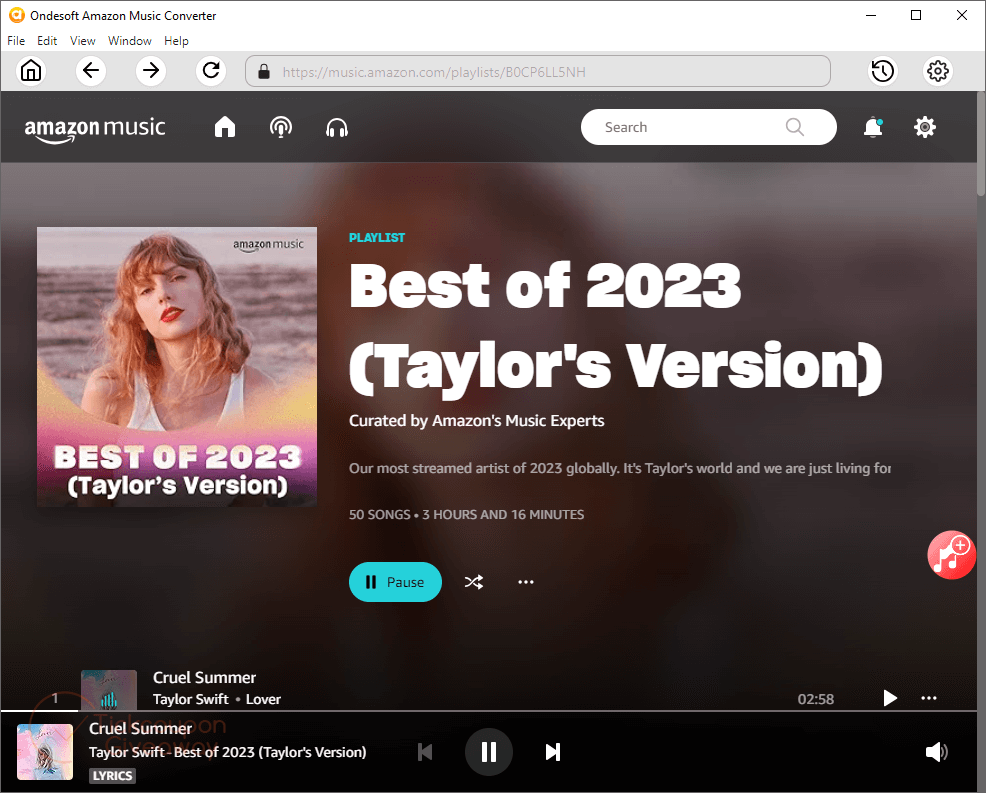The image size is (986, 793).
Task: Close the Ondesoft converter window
Action: [961, 15]
